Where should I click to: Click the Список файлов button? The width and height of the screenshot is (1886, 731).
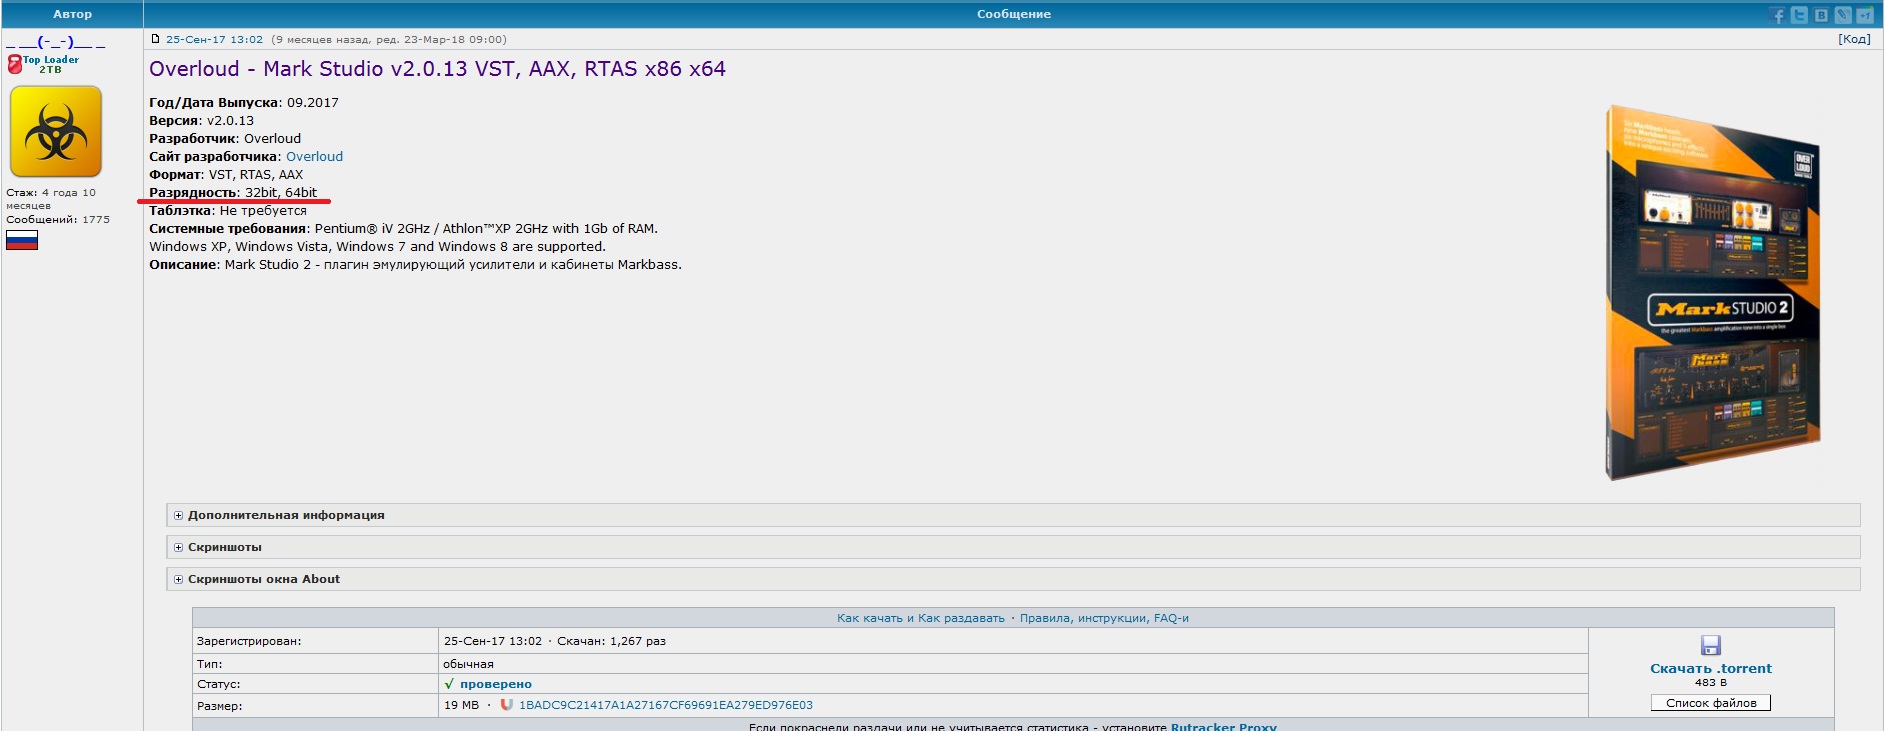click(x=1711, y=703)
